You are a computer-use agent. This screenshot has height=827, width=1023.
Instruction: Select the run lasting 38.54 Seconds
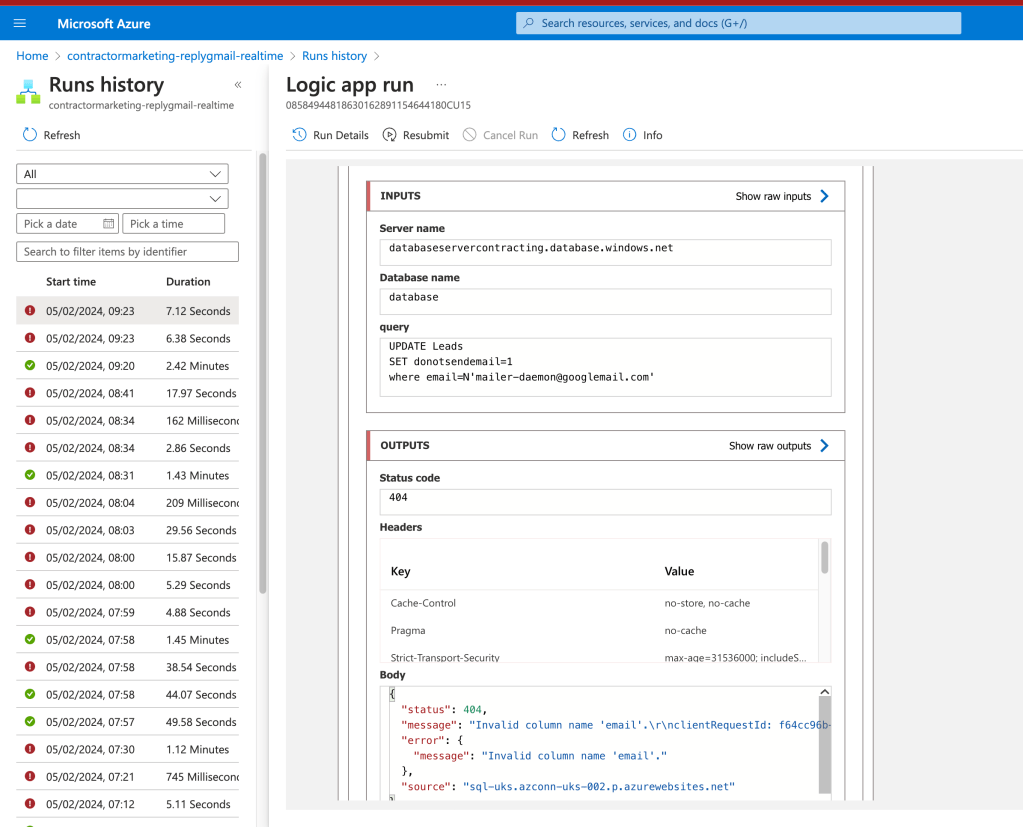tap(127, 667)
